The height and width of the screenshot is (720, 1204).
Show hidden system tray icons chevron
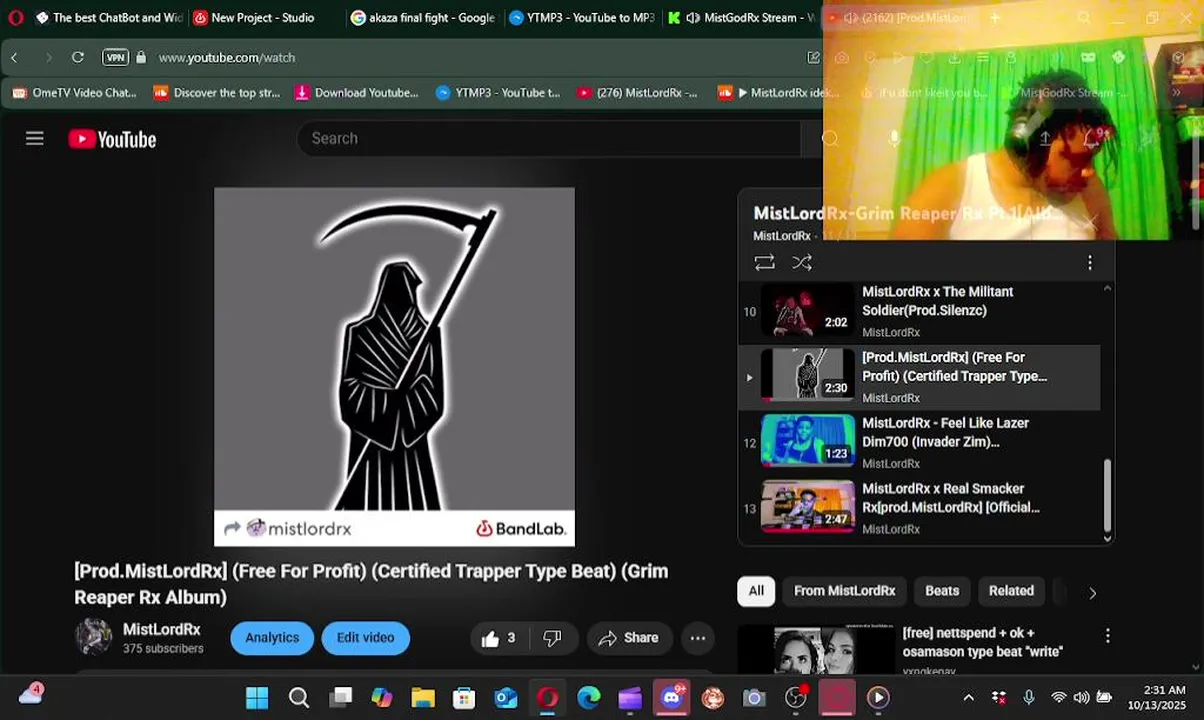pyautogui.click(x=968, y=697)
